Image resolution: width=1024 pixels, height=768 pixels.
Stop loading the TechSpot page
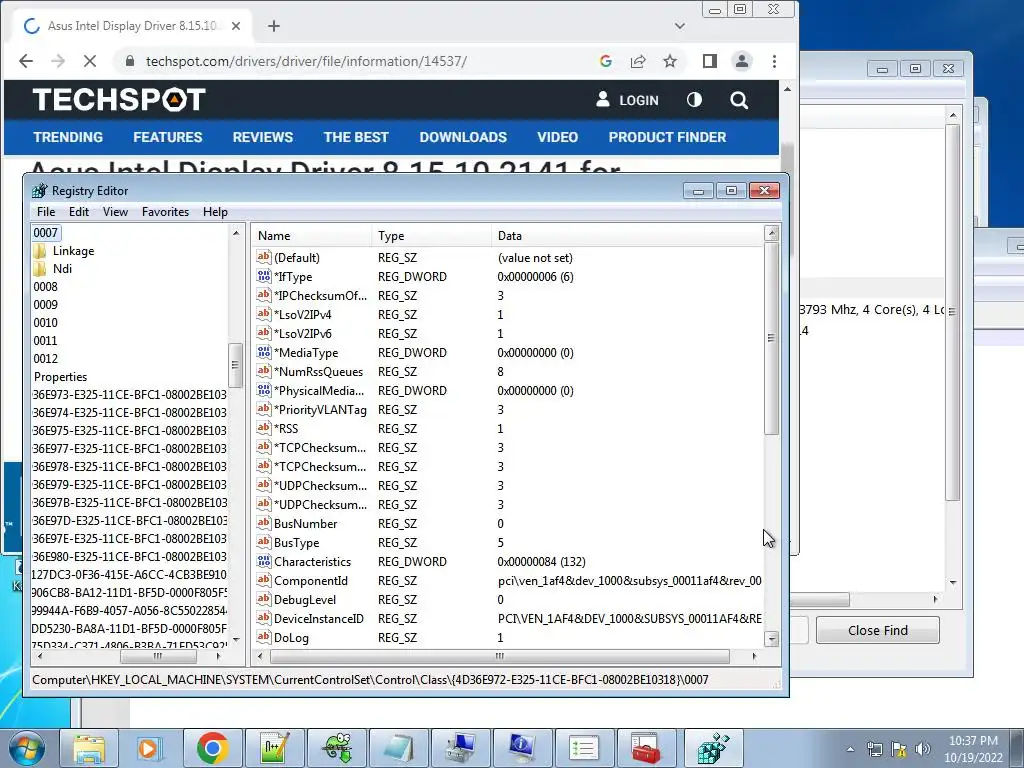click(x=89, y=61)
